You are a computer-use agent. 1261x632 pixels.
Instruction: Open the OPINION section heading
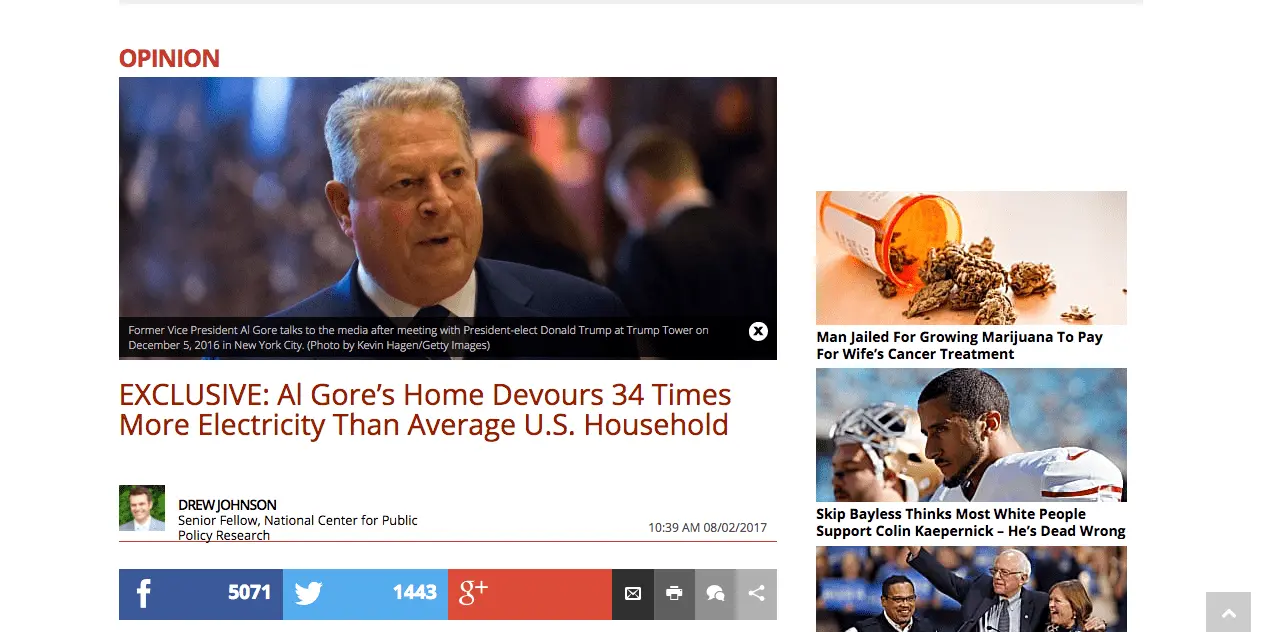pos(169,58)
